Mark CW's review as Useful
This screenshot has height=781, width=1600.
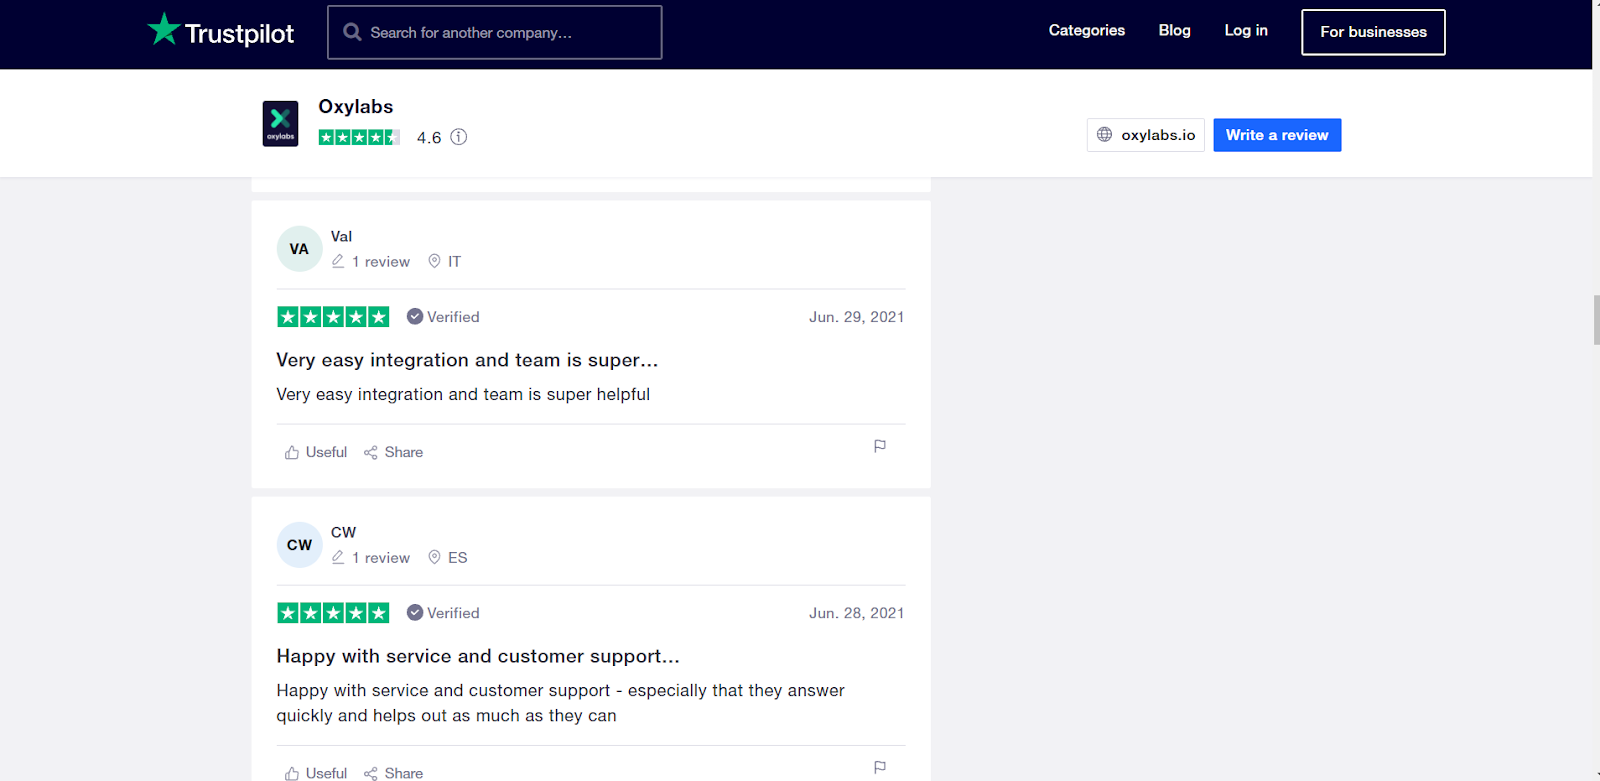pos(316,773)
